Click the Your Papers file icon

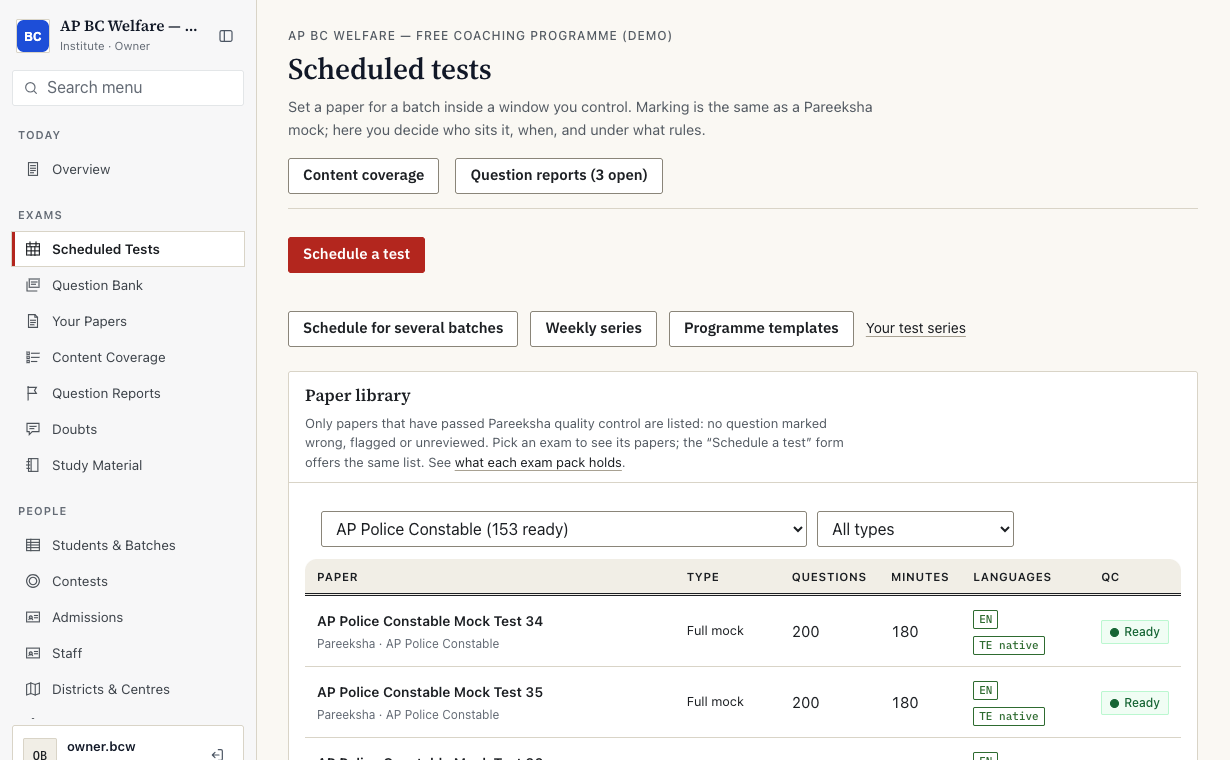point(33,321)
